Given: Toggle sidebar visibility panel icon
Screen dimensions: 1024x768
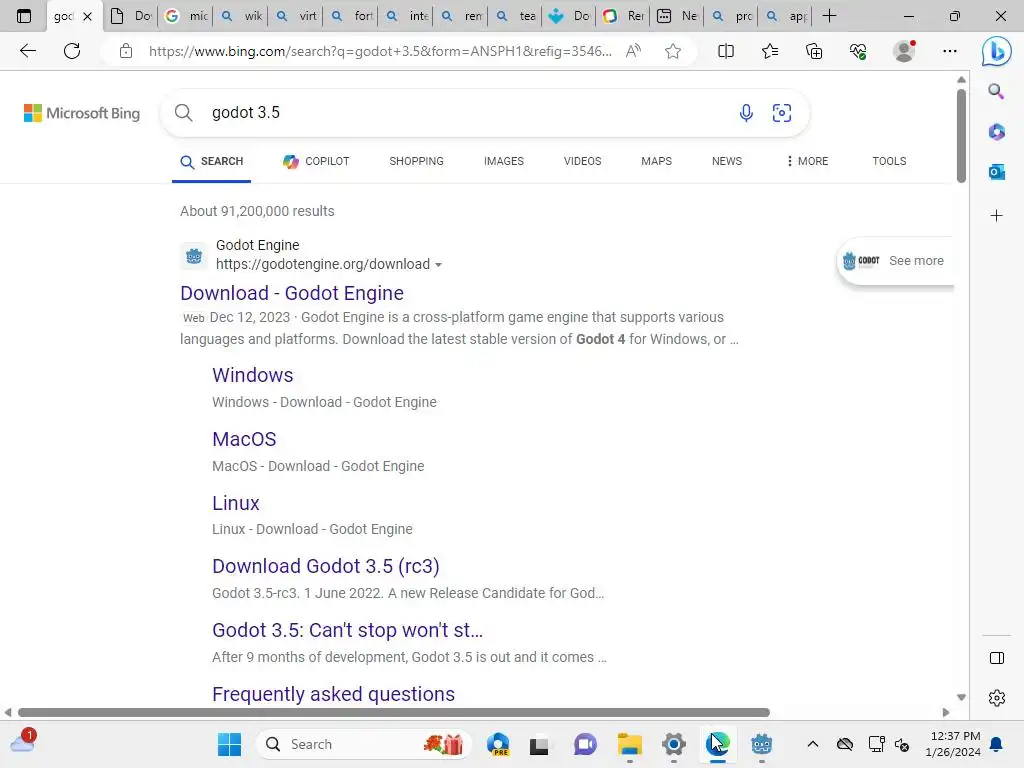Looking at the screenshot, I should point(997,658).
